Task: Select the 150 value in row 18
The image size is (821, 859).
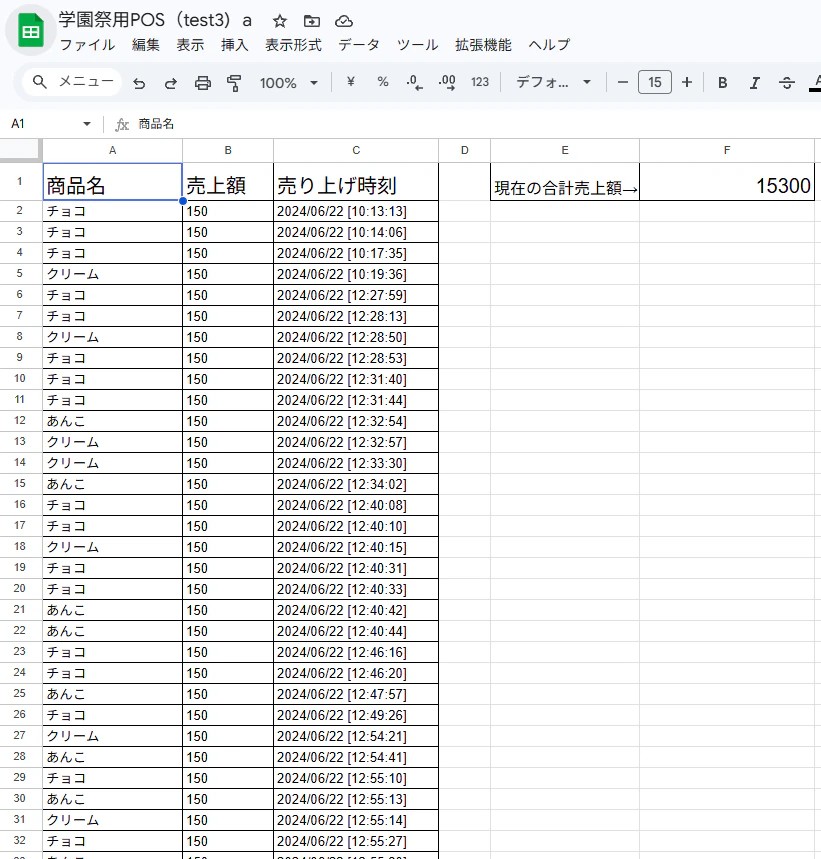Action: [228, 547]
